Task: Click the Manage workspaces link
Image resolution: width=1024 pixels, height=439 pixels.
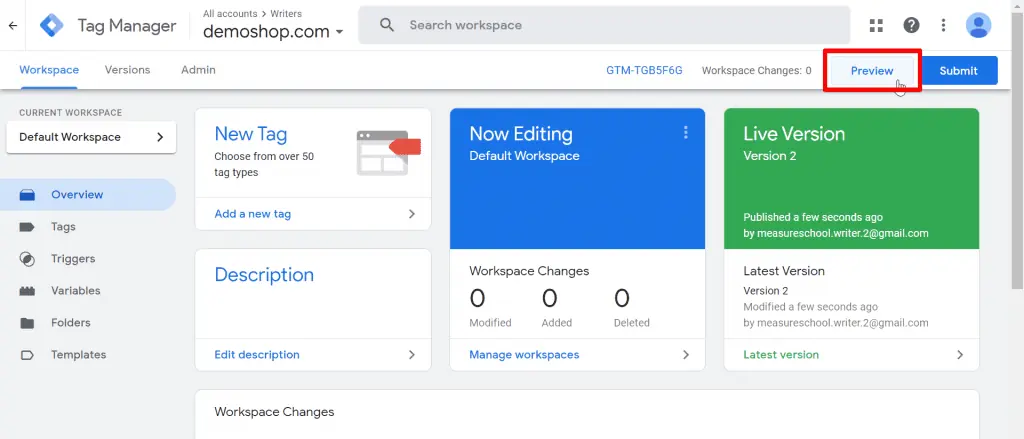Action: (524, 355)
